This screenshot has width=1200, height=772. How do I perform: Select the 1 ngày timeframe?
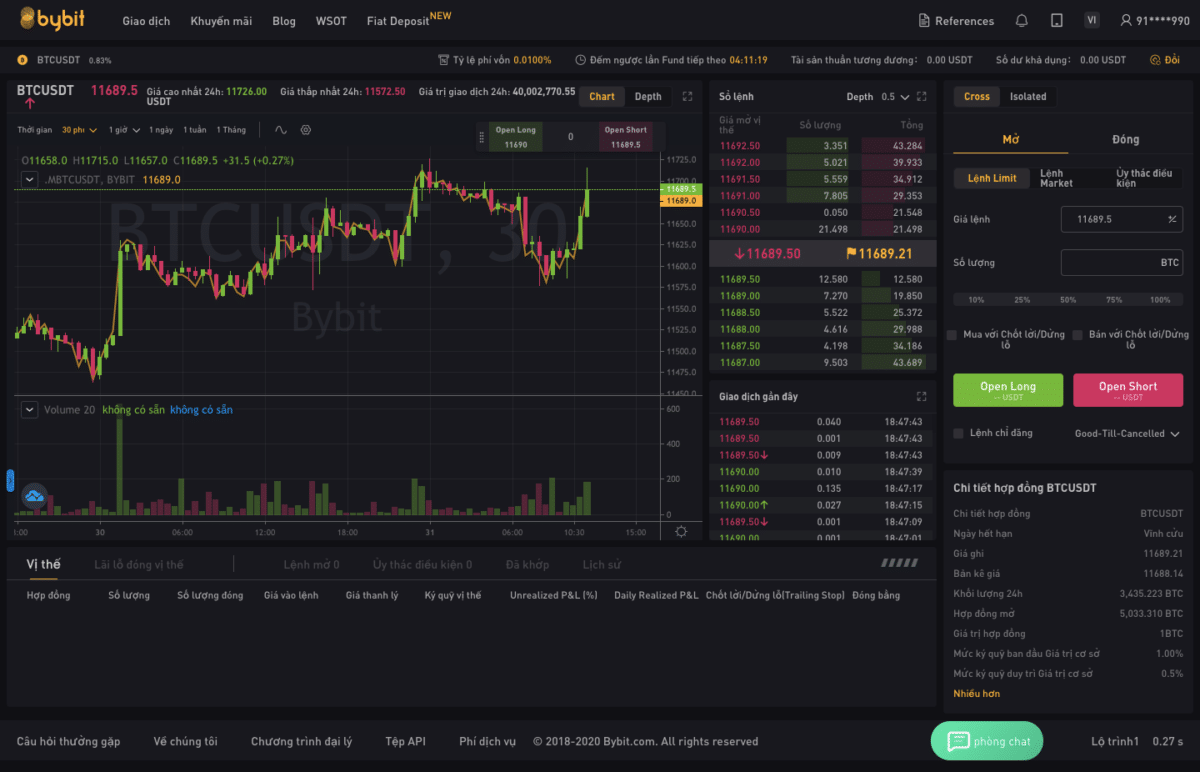click(161, 130)
